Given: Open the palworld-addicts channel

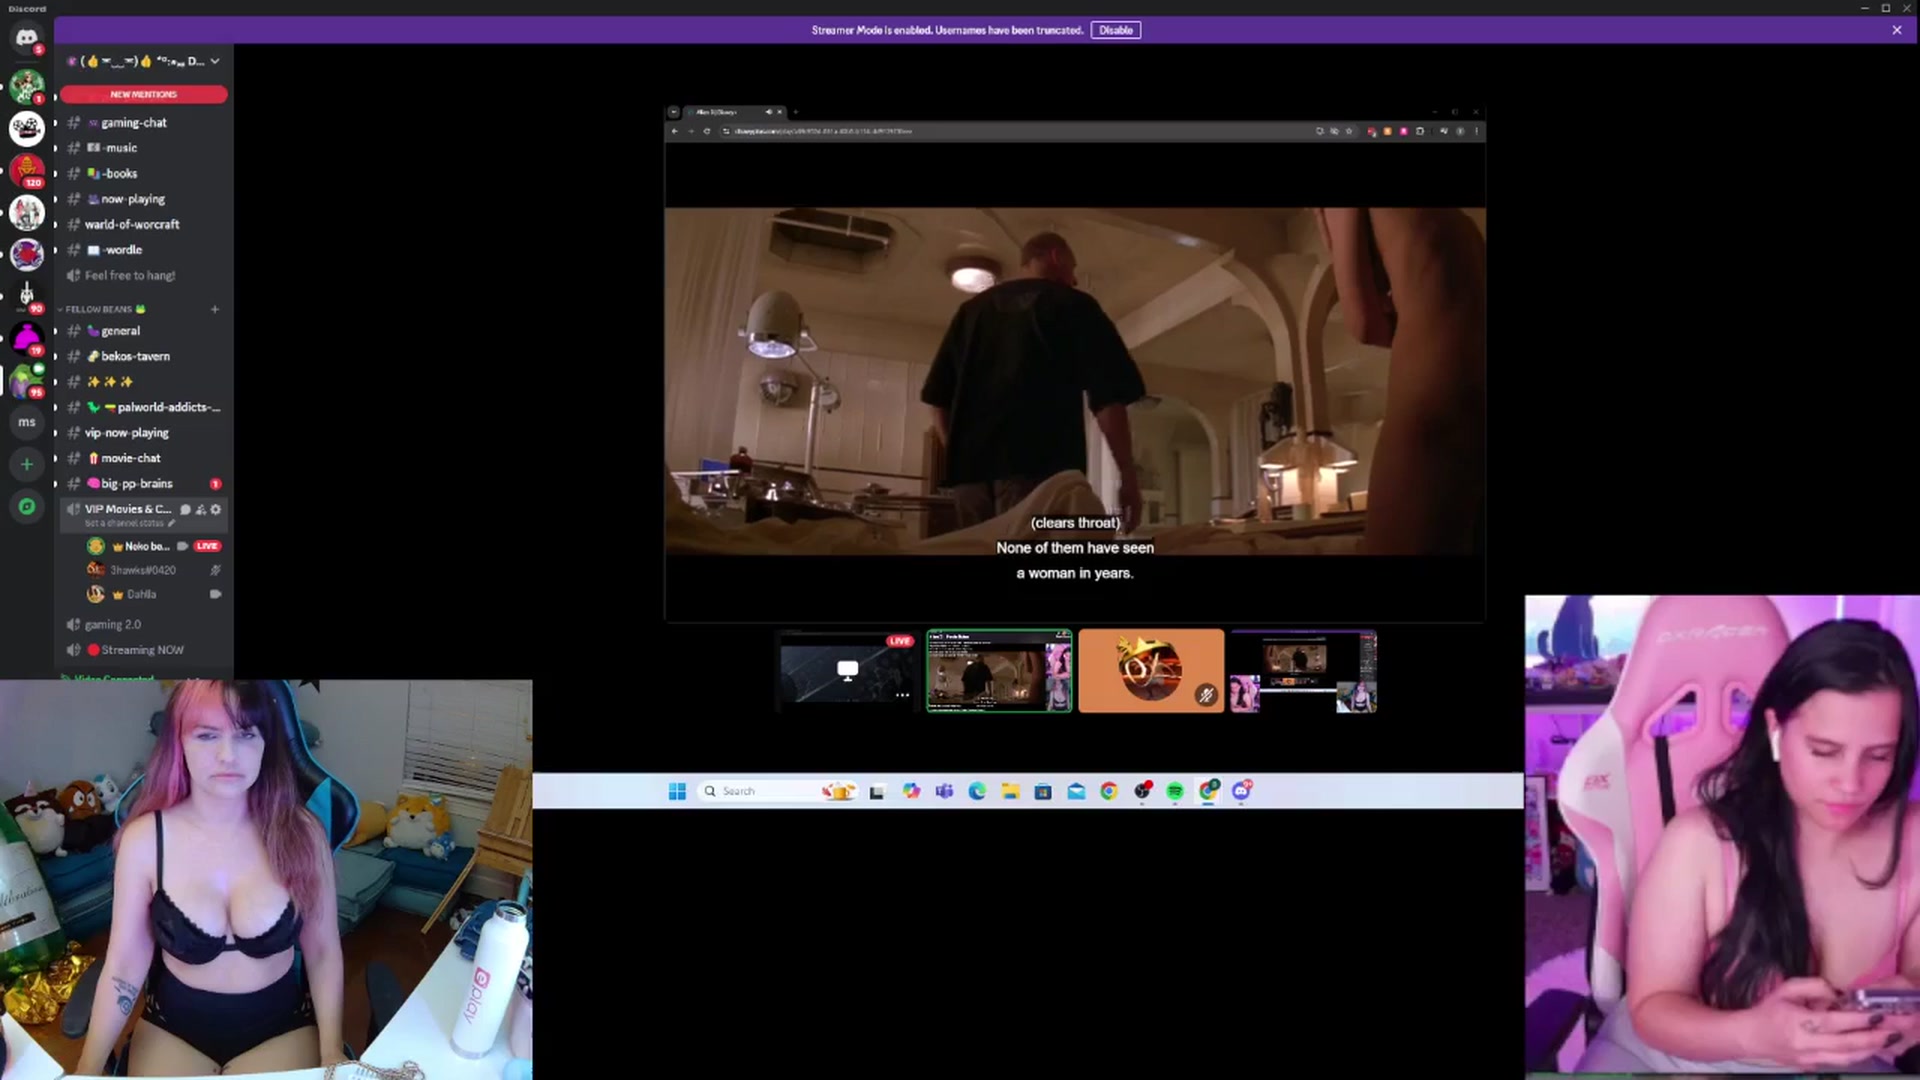Looking at the screenshot, I should click(144, 407).
